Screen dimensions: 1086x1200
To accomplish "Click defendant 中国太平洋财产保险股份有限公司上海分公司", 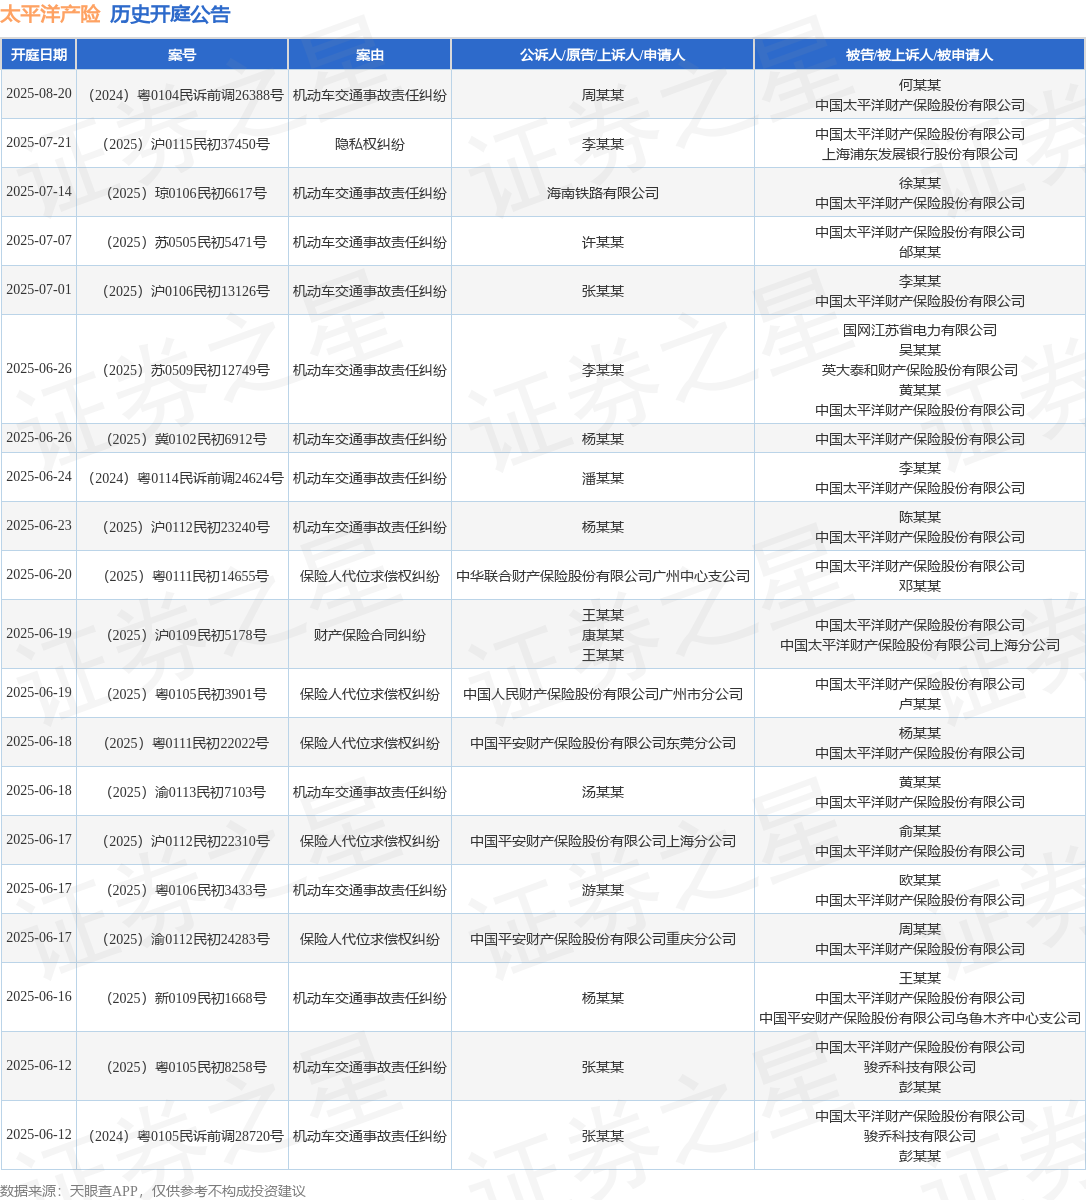I will [920, 645].
